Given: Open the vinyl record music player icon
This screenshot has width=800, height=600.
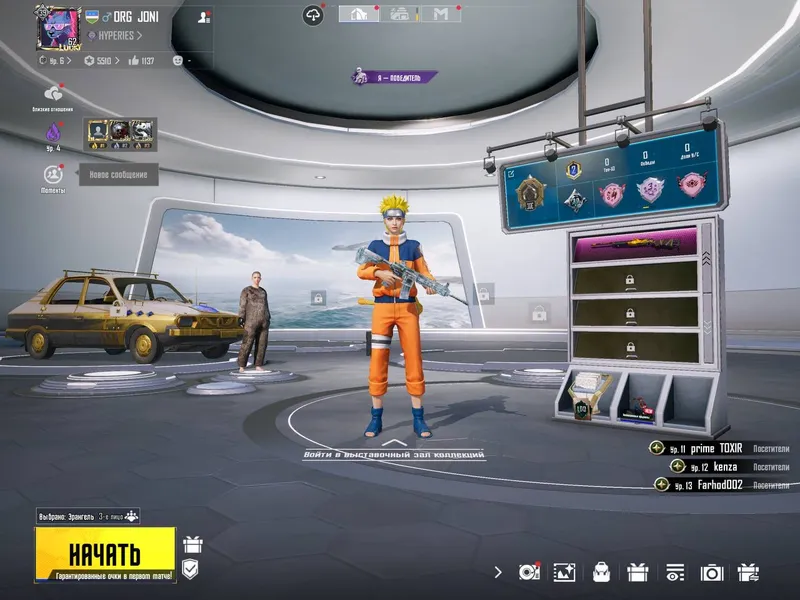Looking at the screenshot, I should point(529,572).
